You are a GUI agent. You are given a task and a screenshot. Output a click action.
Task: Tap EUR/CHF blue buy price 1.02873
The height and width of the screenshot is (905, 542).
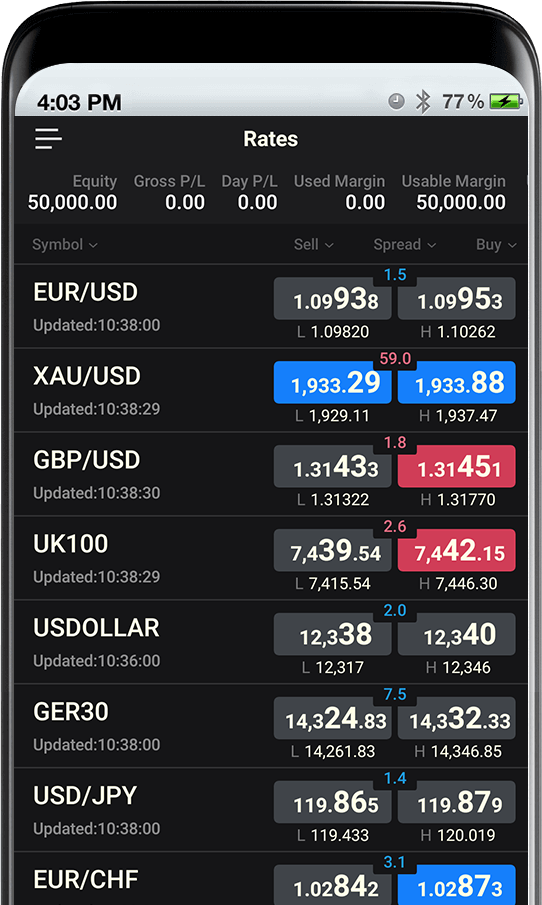click(x=457, y=885)
